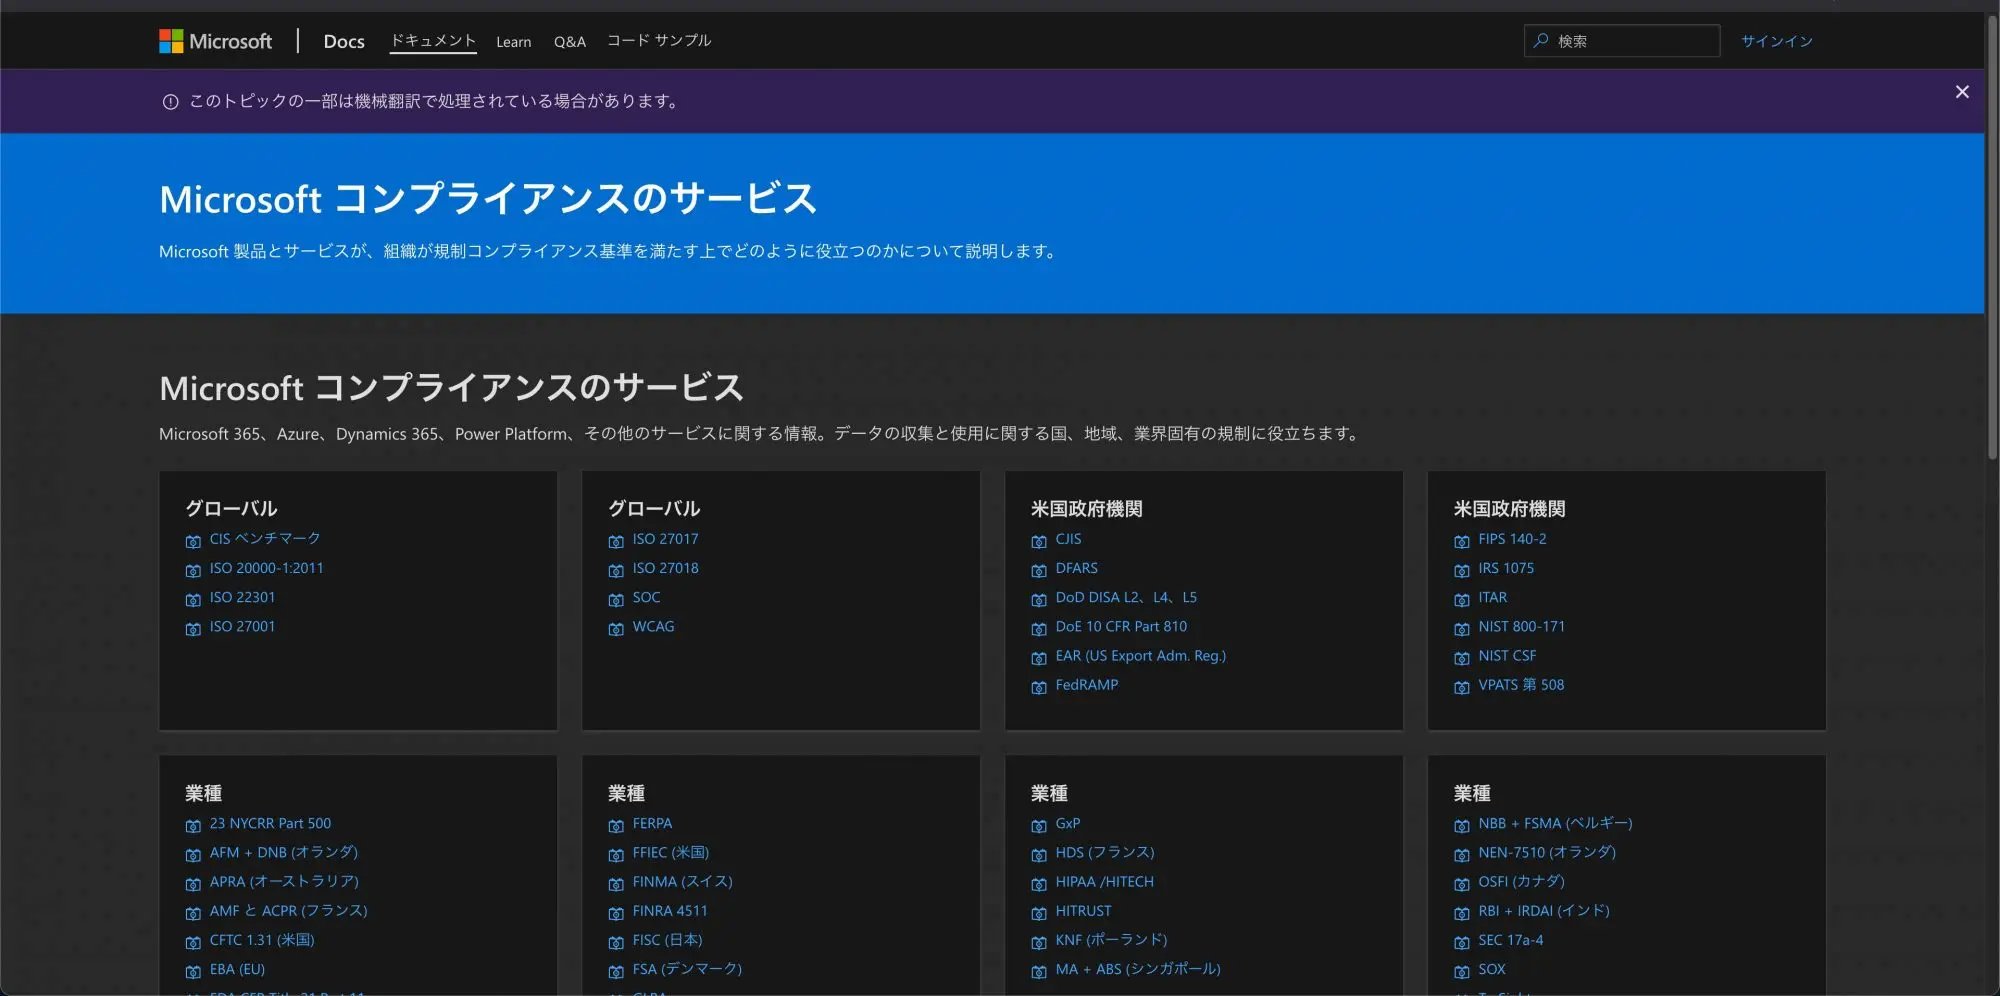Open the DoD DISA L2、L4、L5 link
This screenshot has height=996, width=2000.
pos(1126,597)
